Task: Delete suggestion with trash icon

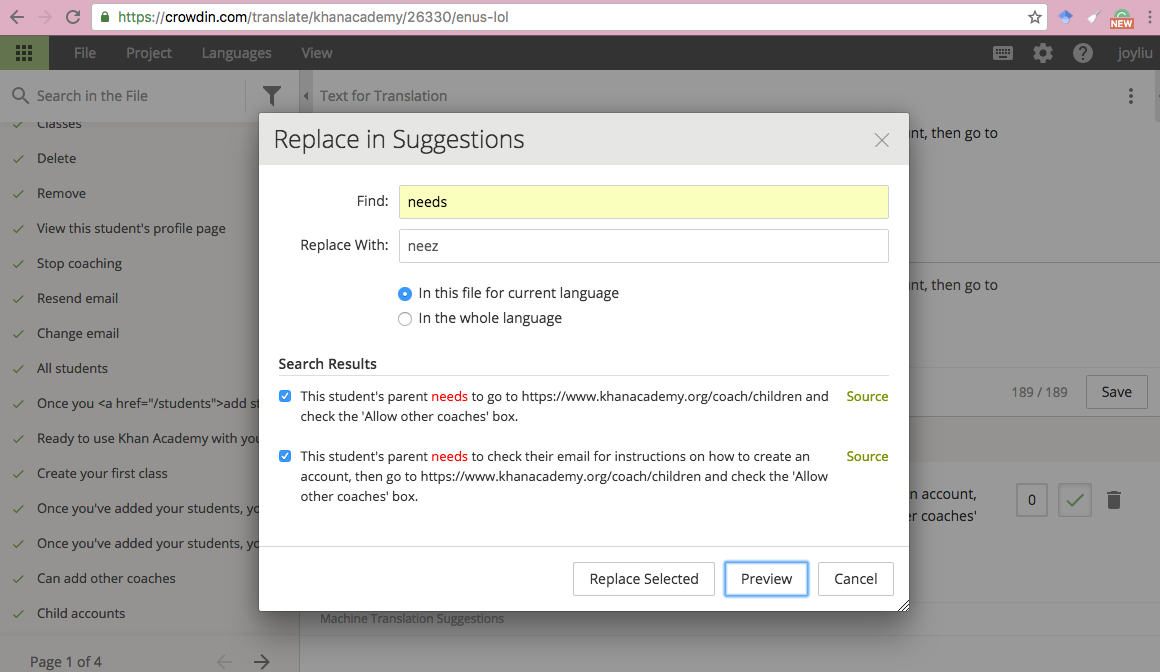Action: coord(1114,500)
